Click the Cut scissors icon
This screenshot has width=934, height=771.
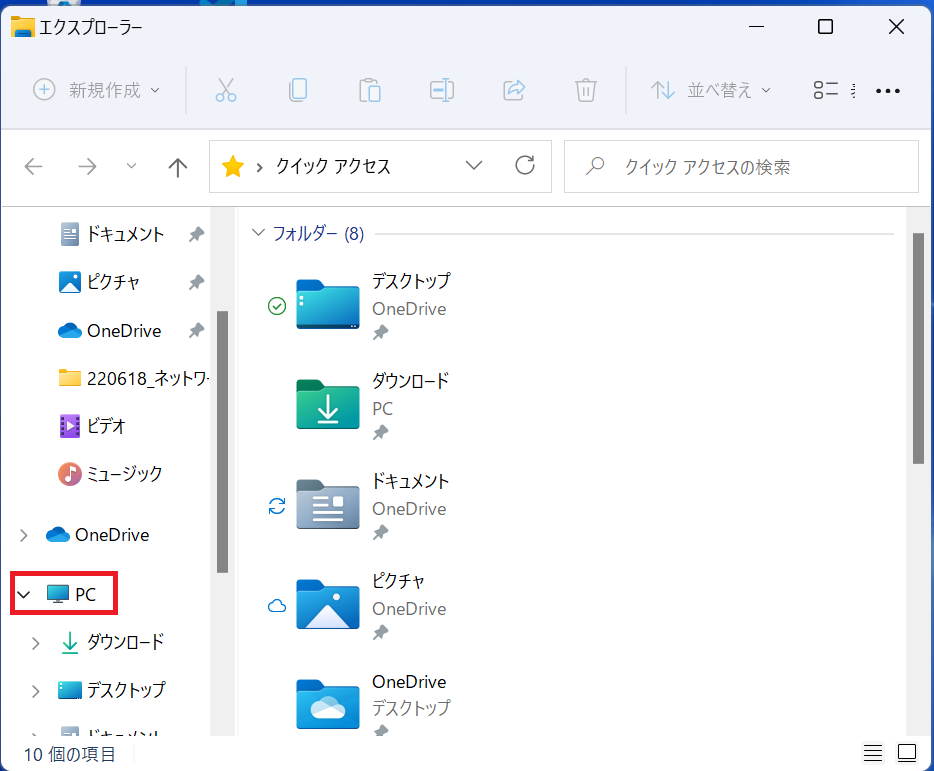click(226, 90)
